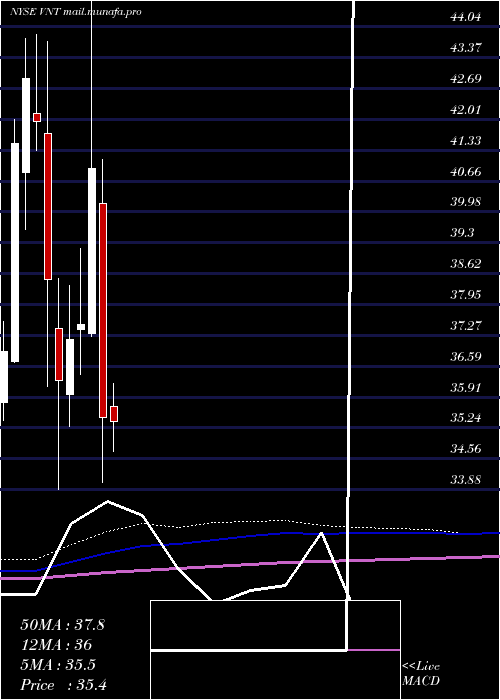Click the '50MA : 37.8' readout
The height and width of the screenshot is (700, 500).
[x=62, y=625]
